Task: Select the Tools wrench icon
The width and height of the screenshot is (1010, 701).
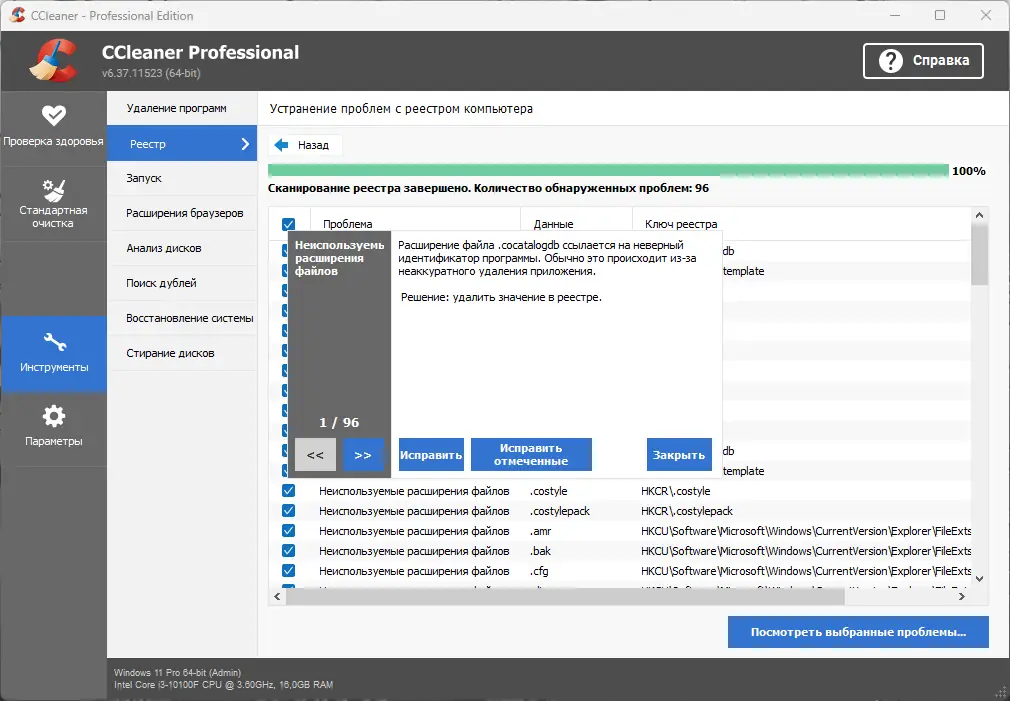Action: coord(54,342)
